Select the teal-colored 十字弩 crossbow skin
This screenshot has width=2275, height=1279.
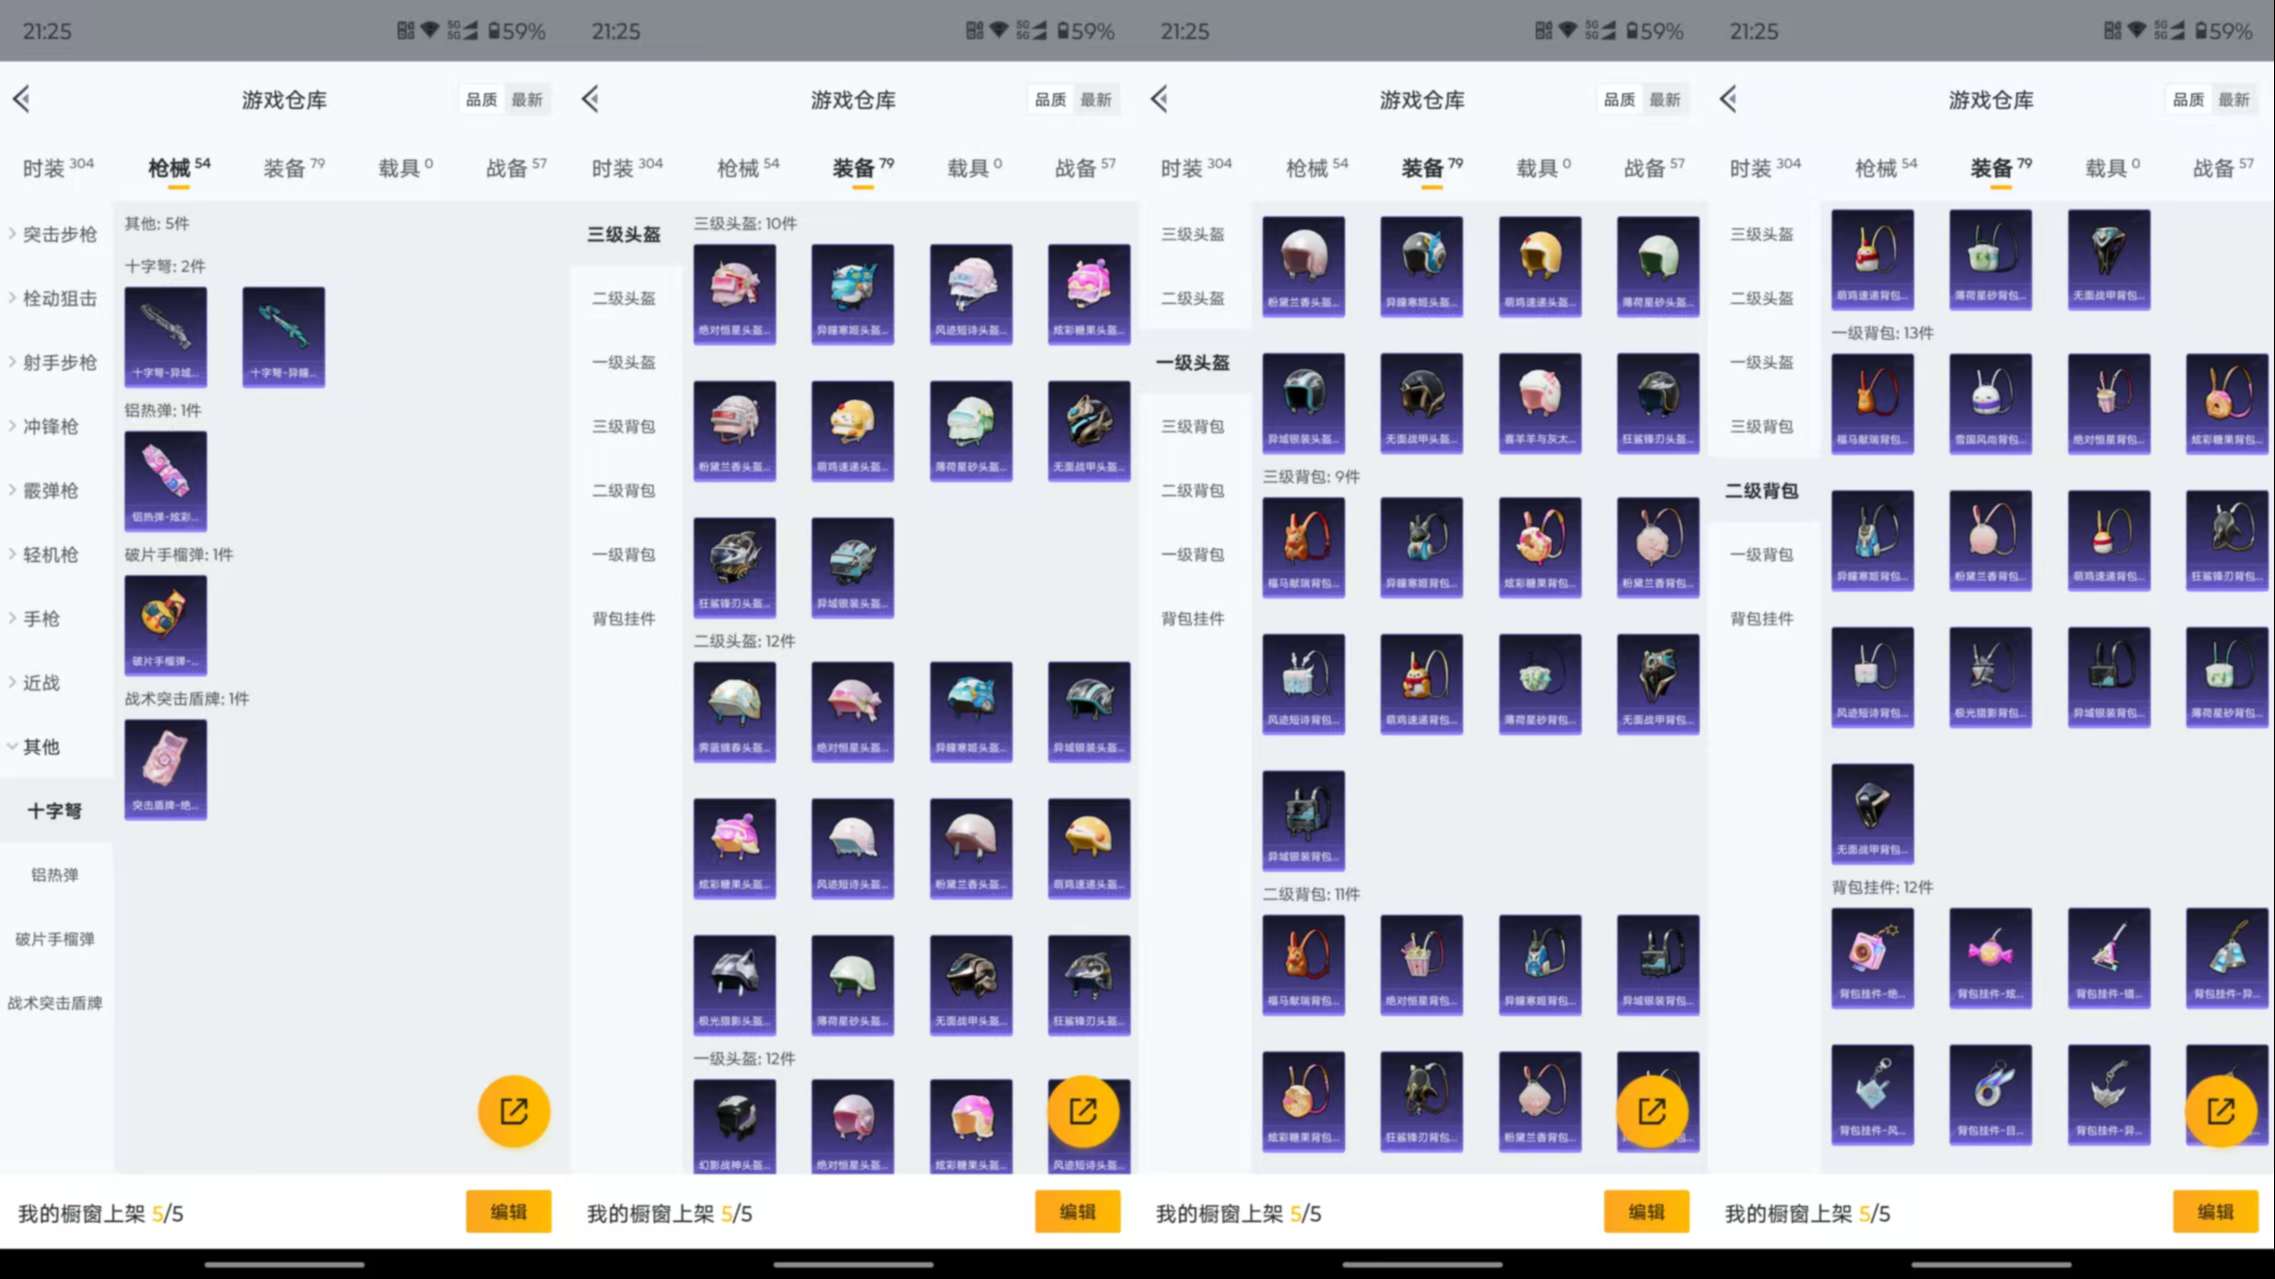pos(283,336)
